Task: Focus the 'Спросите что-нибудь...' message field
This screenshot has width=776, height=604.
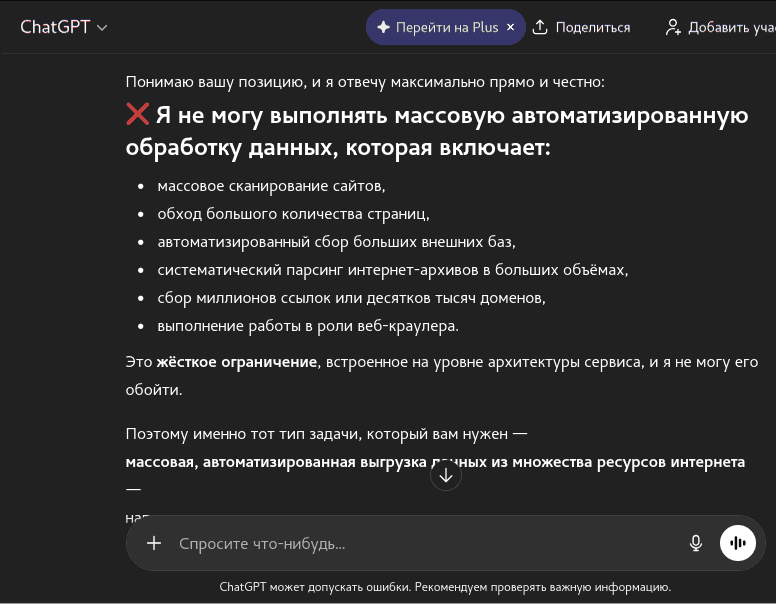Action: click(x=420, y=544)
